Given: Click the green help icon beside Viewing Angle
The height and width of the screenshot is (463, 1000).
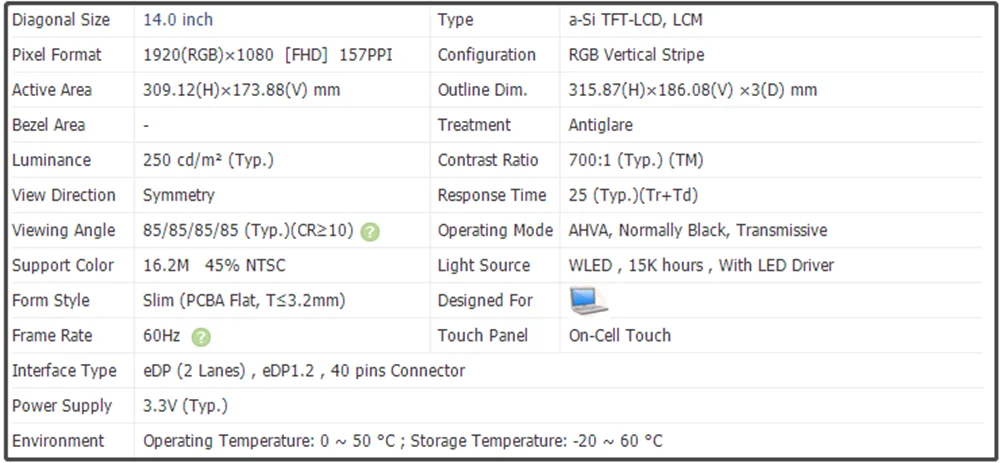Looking at the screenshot, I should (x=371, y=231).
